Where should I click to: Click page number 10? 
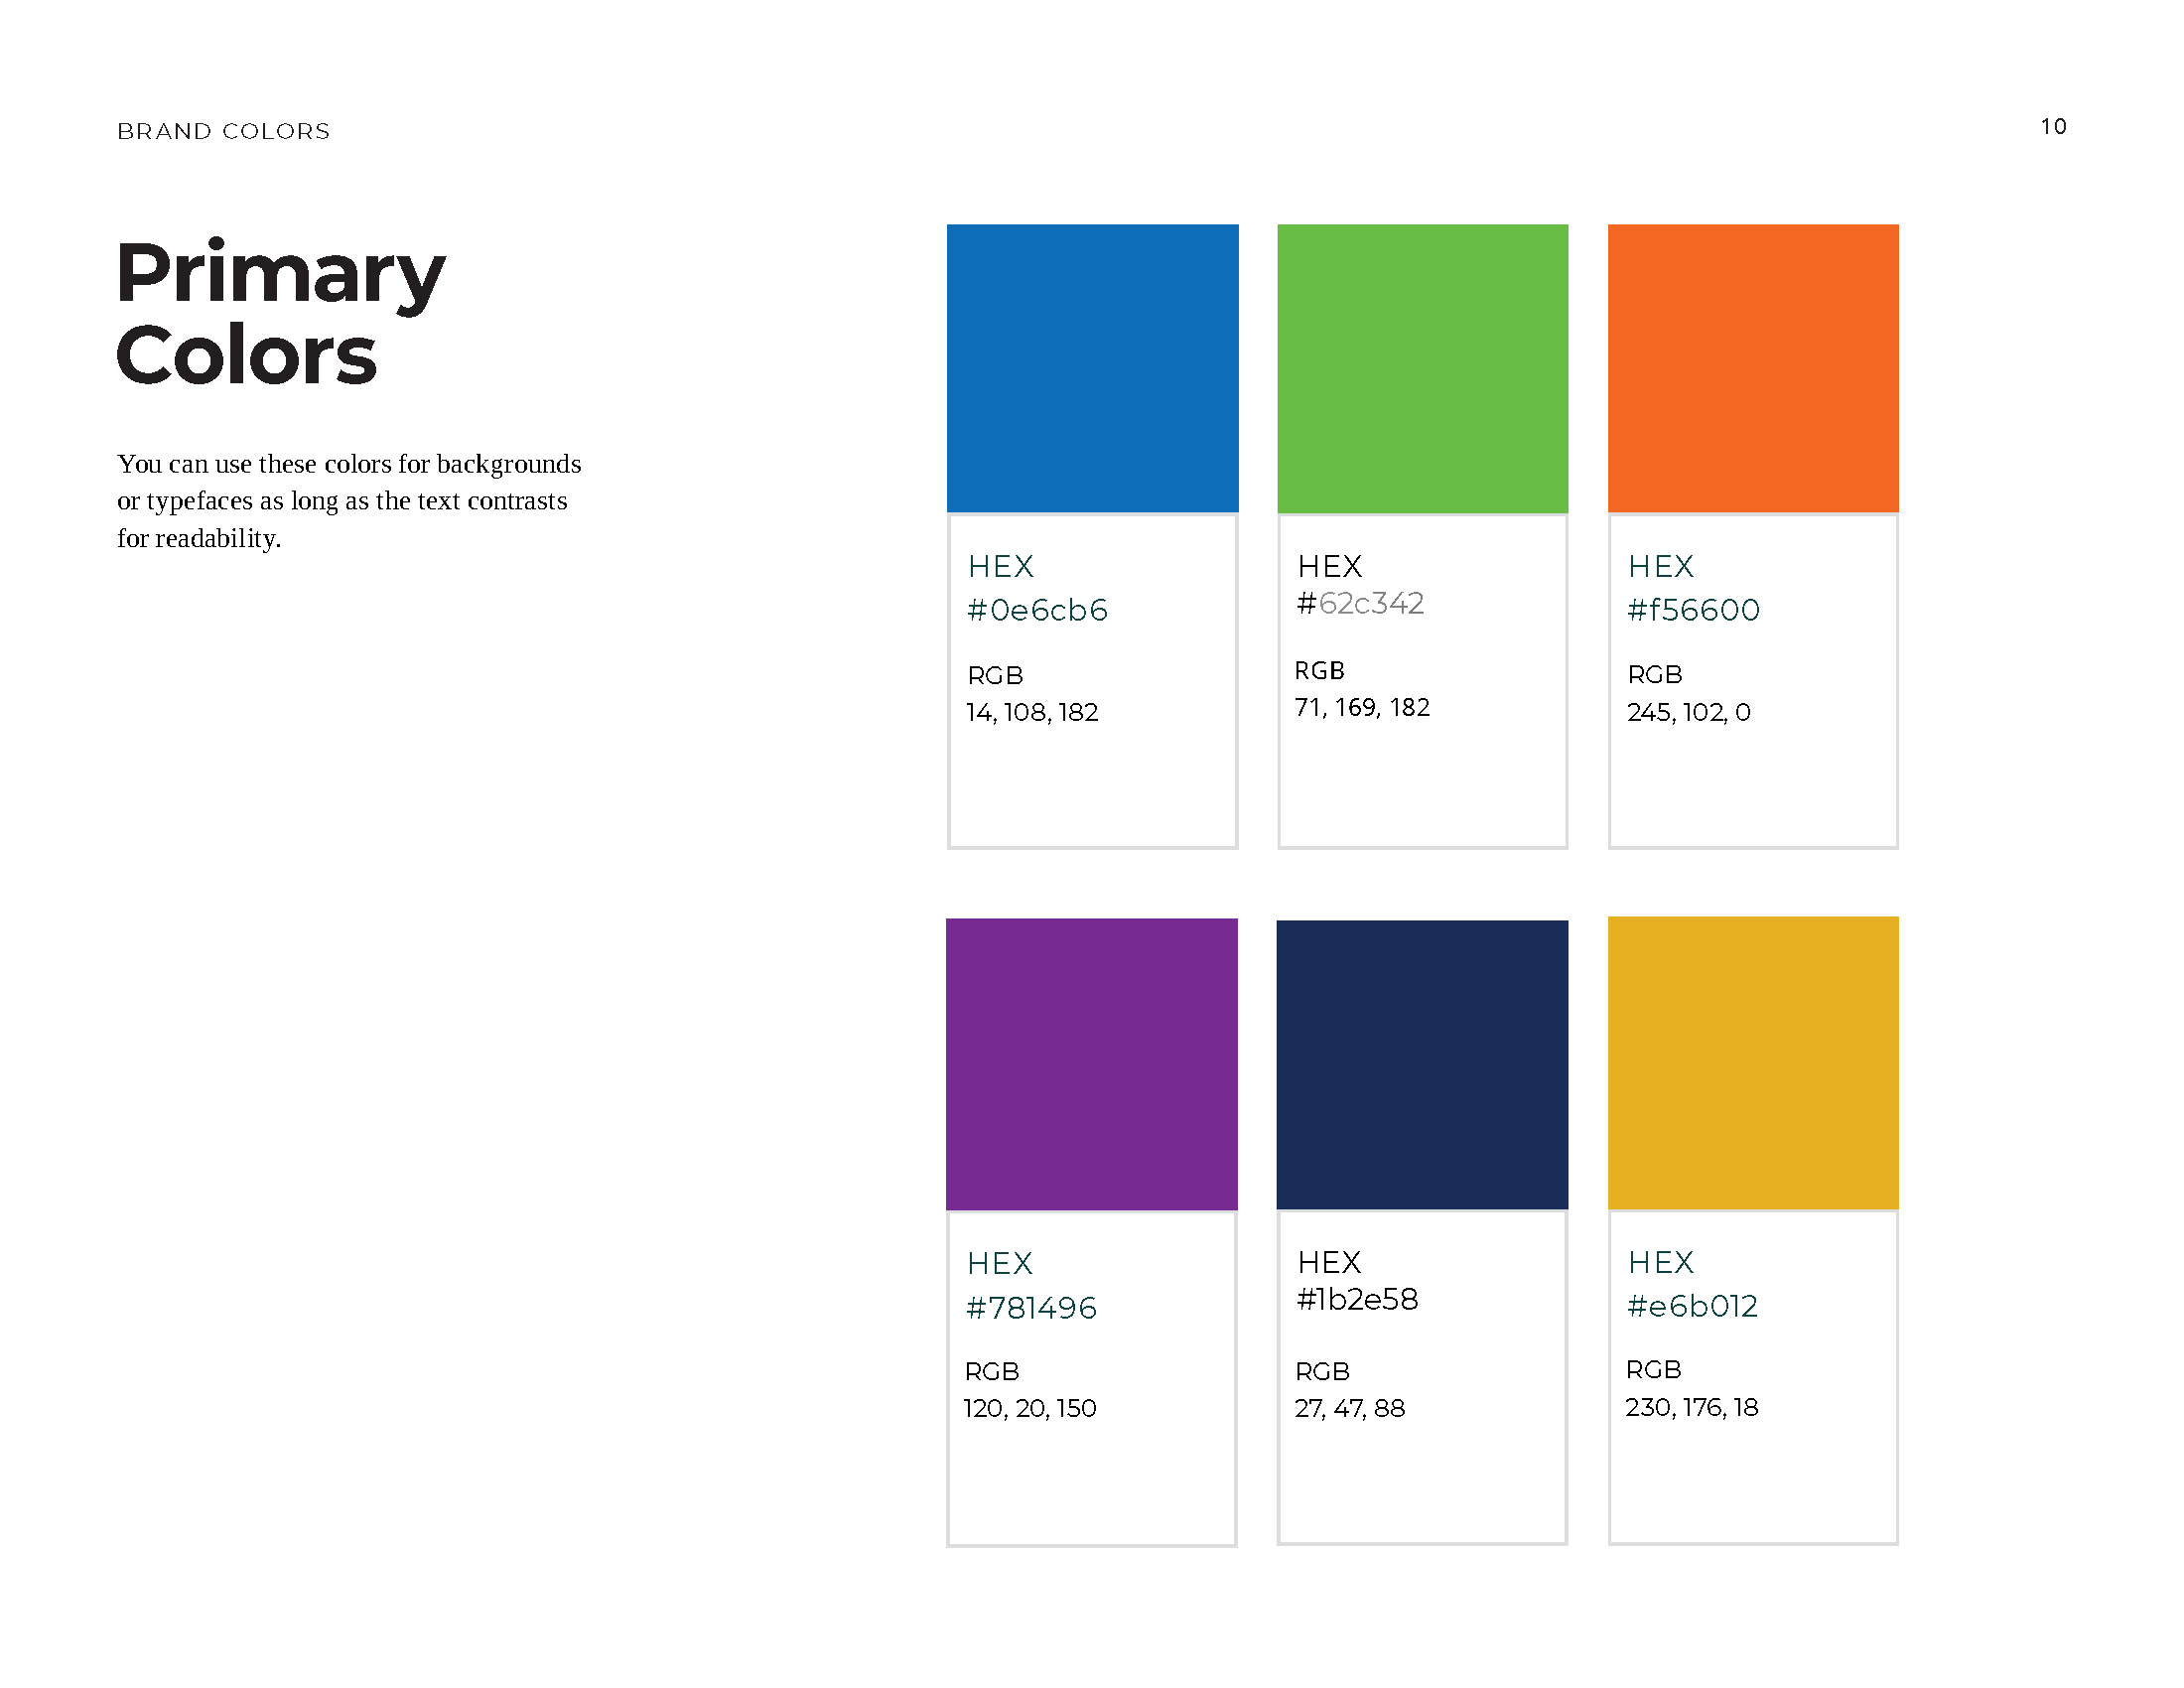tap(2053, 127)
